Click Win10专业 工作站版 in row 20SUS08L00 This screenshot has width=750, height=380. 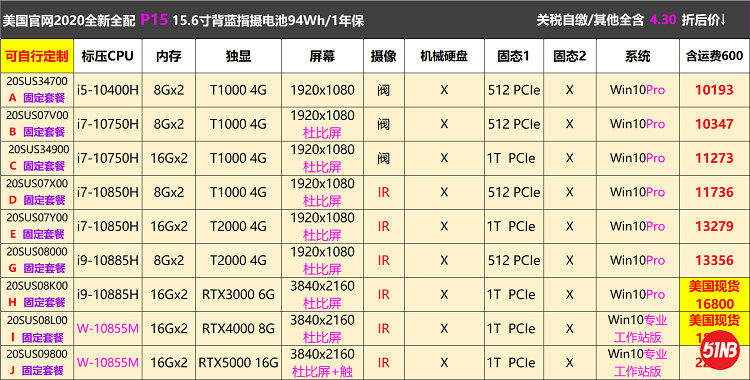coord(638,328)
